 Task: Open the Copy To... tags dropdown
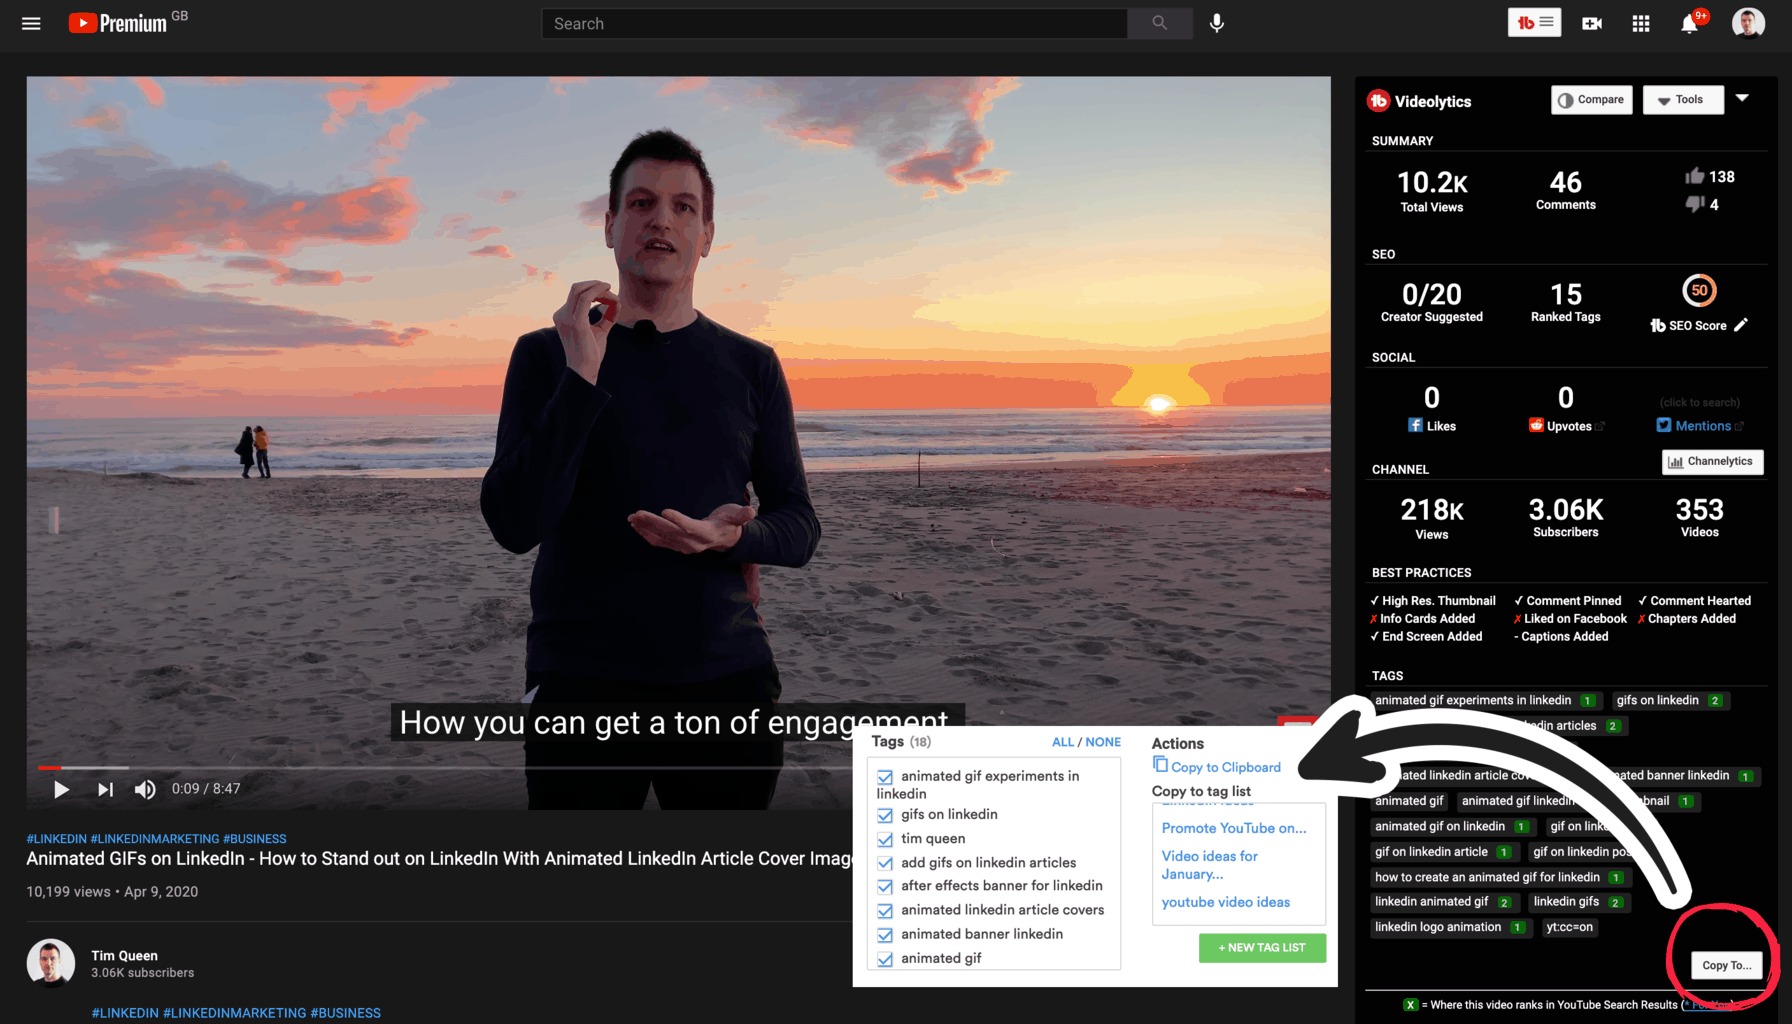(1727, 965)
